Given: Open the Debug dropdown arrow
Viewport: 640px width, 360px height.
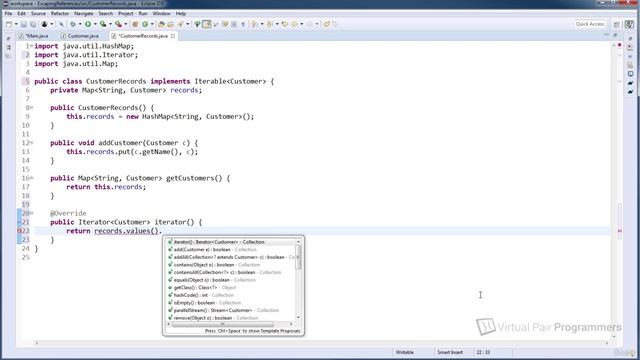Looking at the screenshot, I should coord(80,24).
